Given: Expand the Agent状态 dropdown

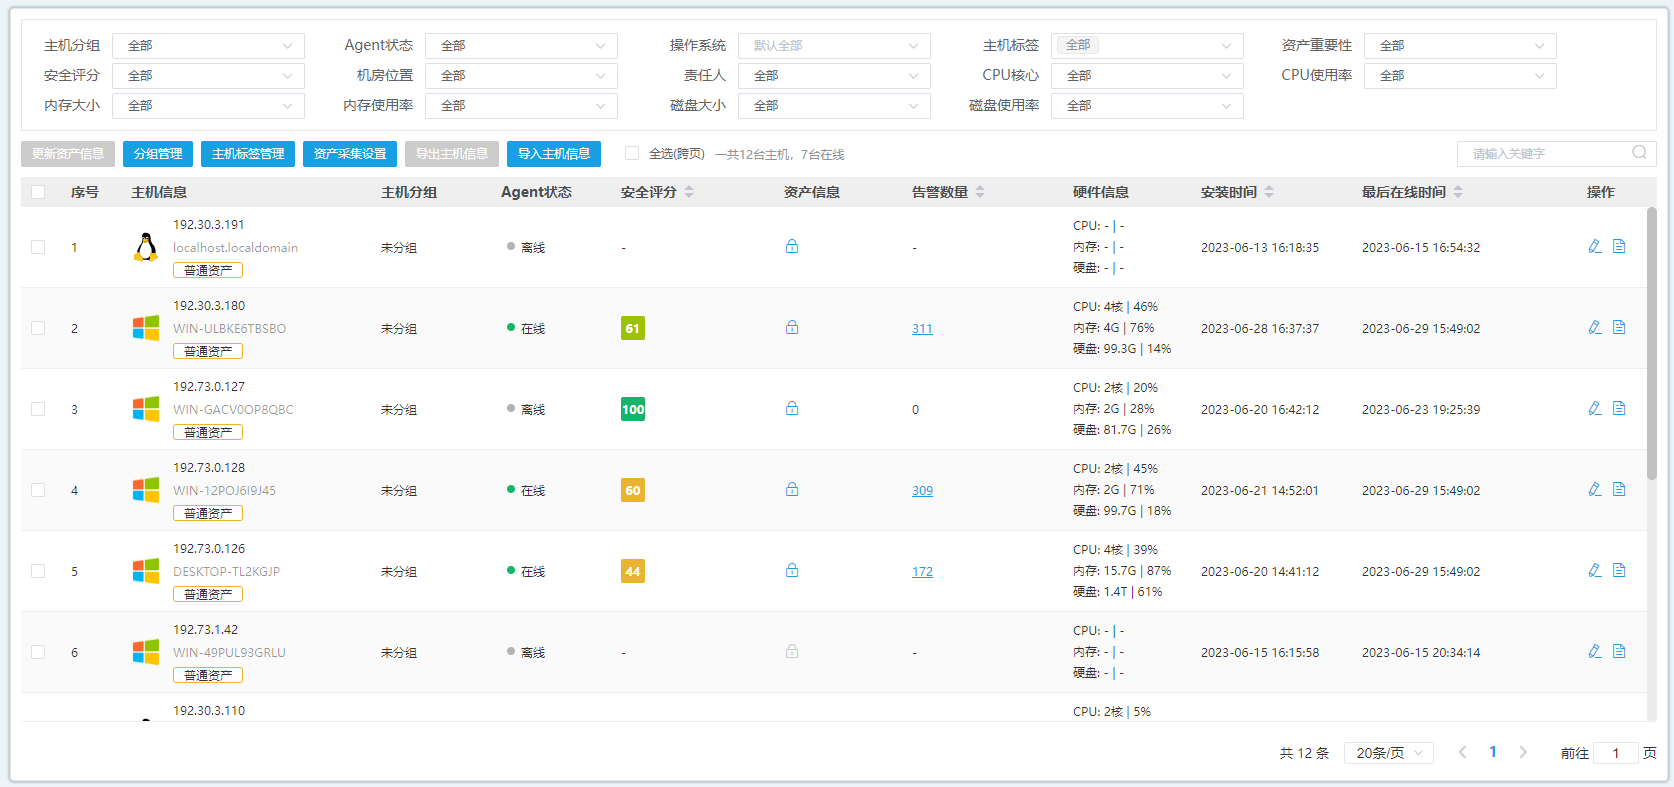Looking at the screenshot, I should coord(521,46).
